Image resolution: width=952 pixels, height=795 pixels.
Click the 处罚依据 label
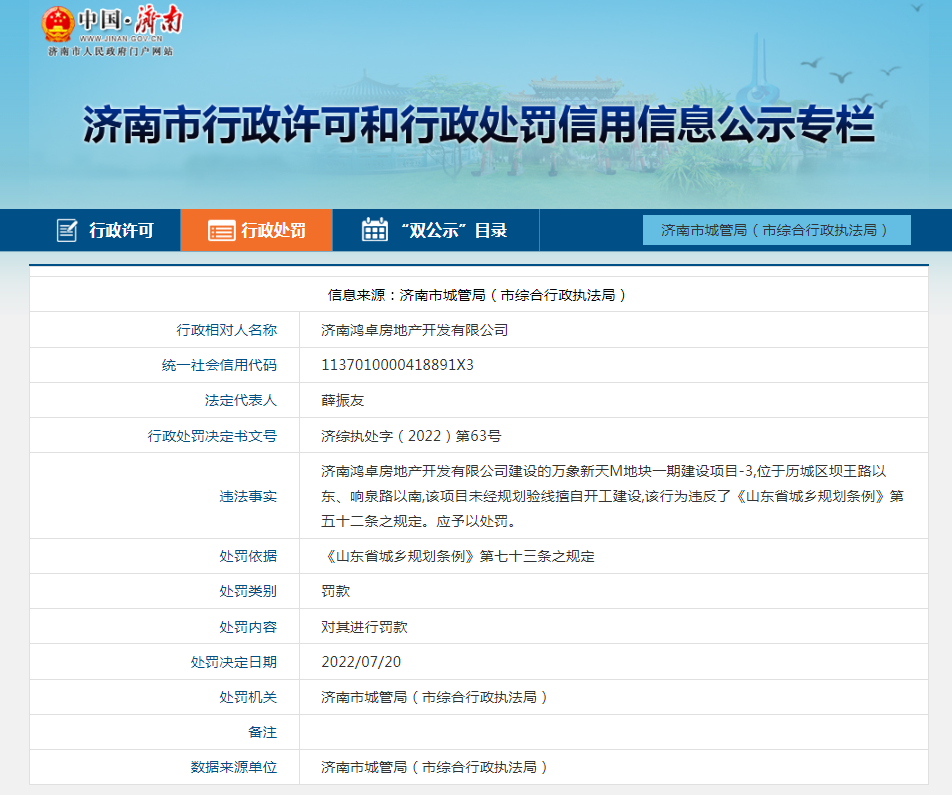248,556
